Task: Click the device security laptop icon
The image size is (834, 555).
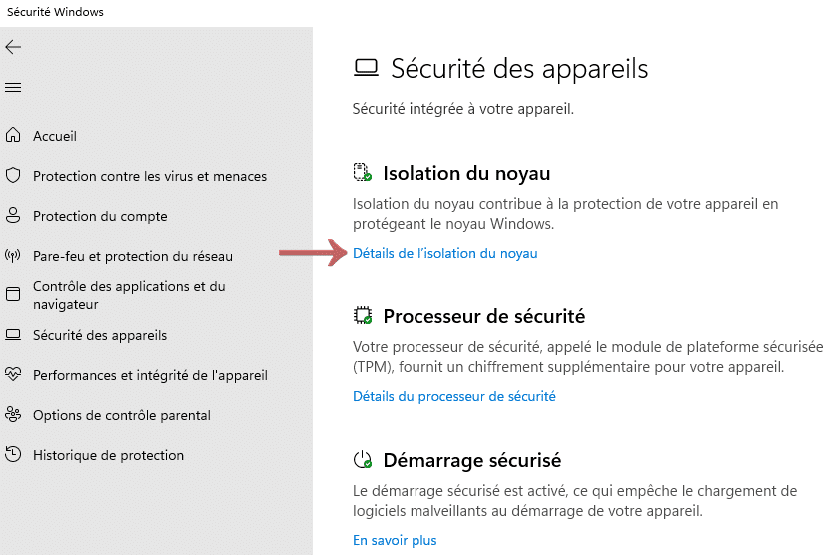Action: [13, 335]
